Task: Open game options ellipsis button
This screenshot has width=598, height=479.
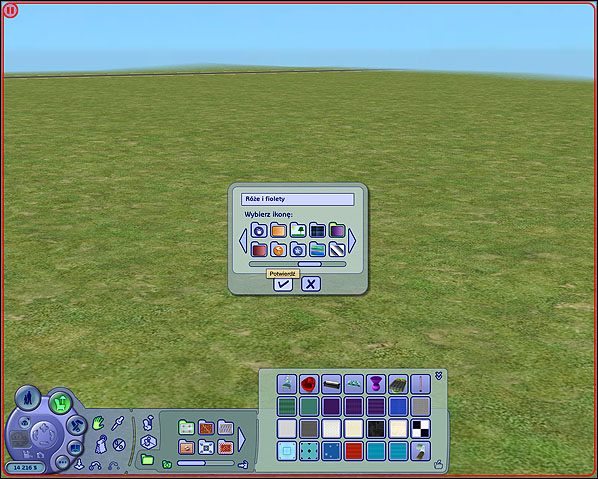Action: click(x=63, y=462)
